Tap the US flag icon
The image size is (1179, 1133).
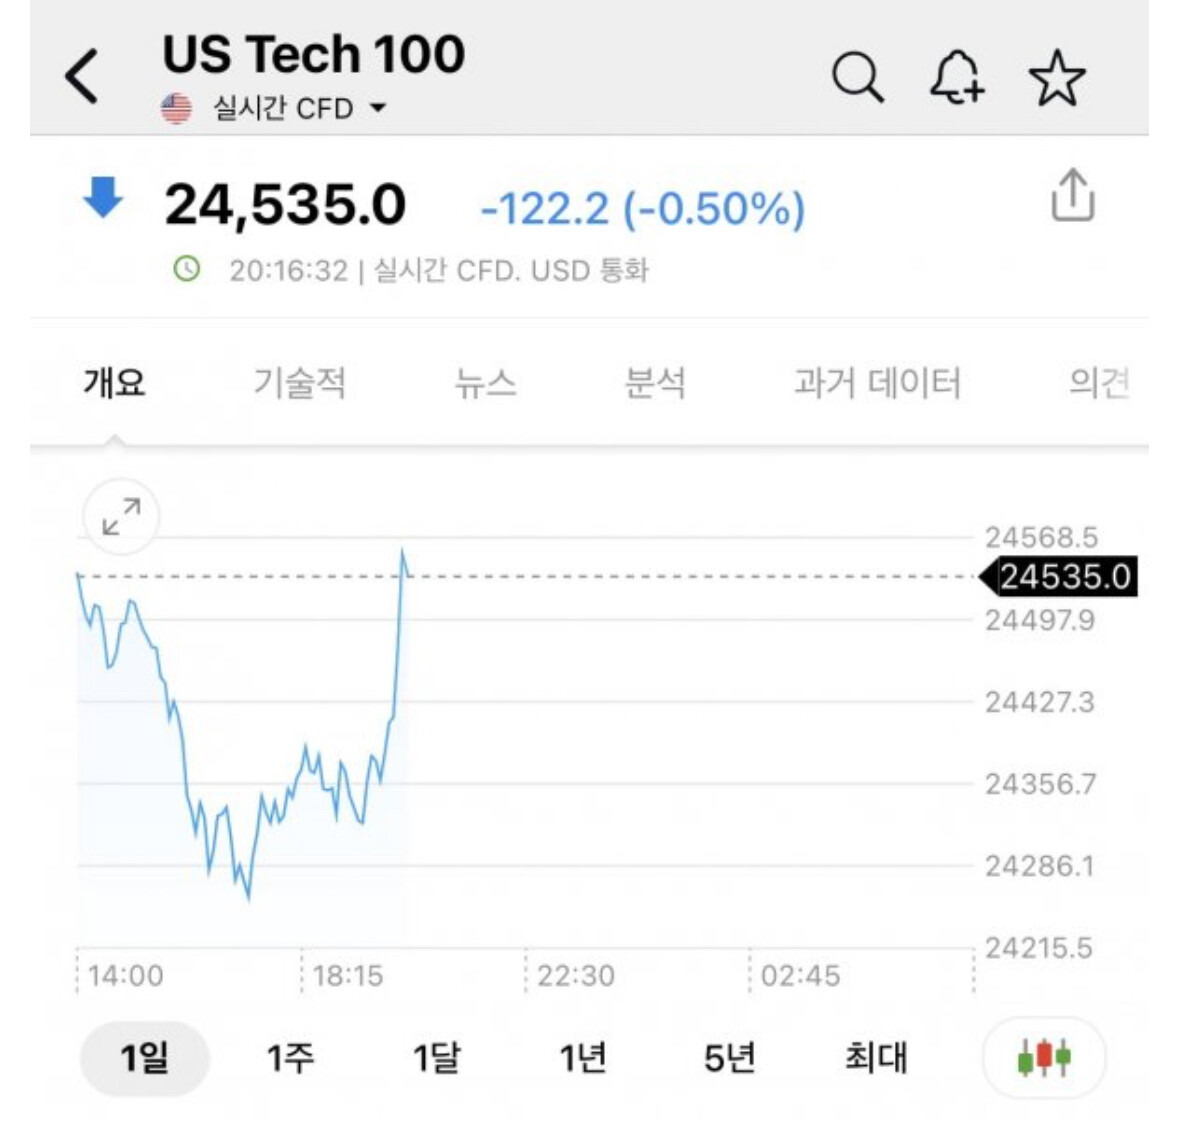pos(176,108)
